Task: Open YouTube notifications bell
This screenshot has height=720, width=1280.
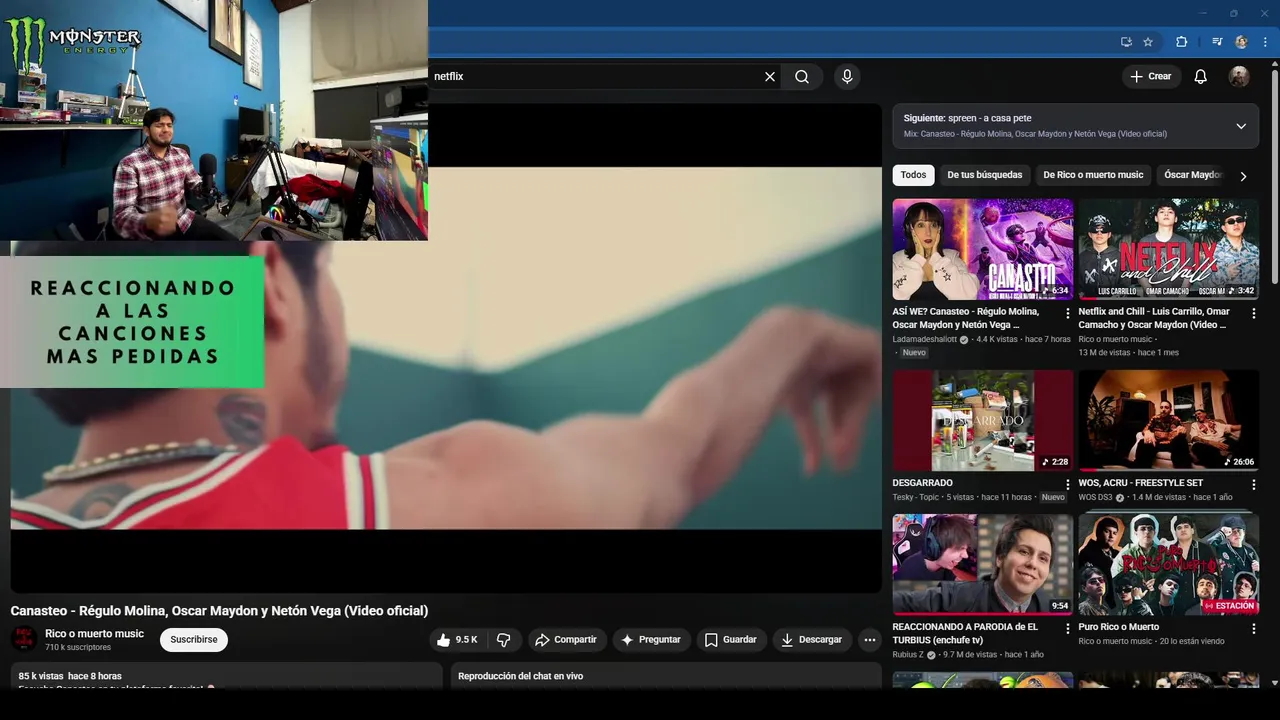Action: pos(1201,77)
